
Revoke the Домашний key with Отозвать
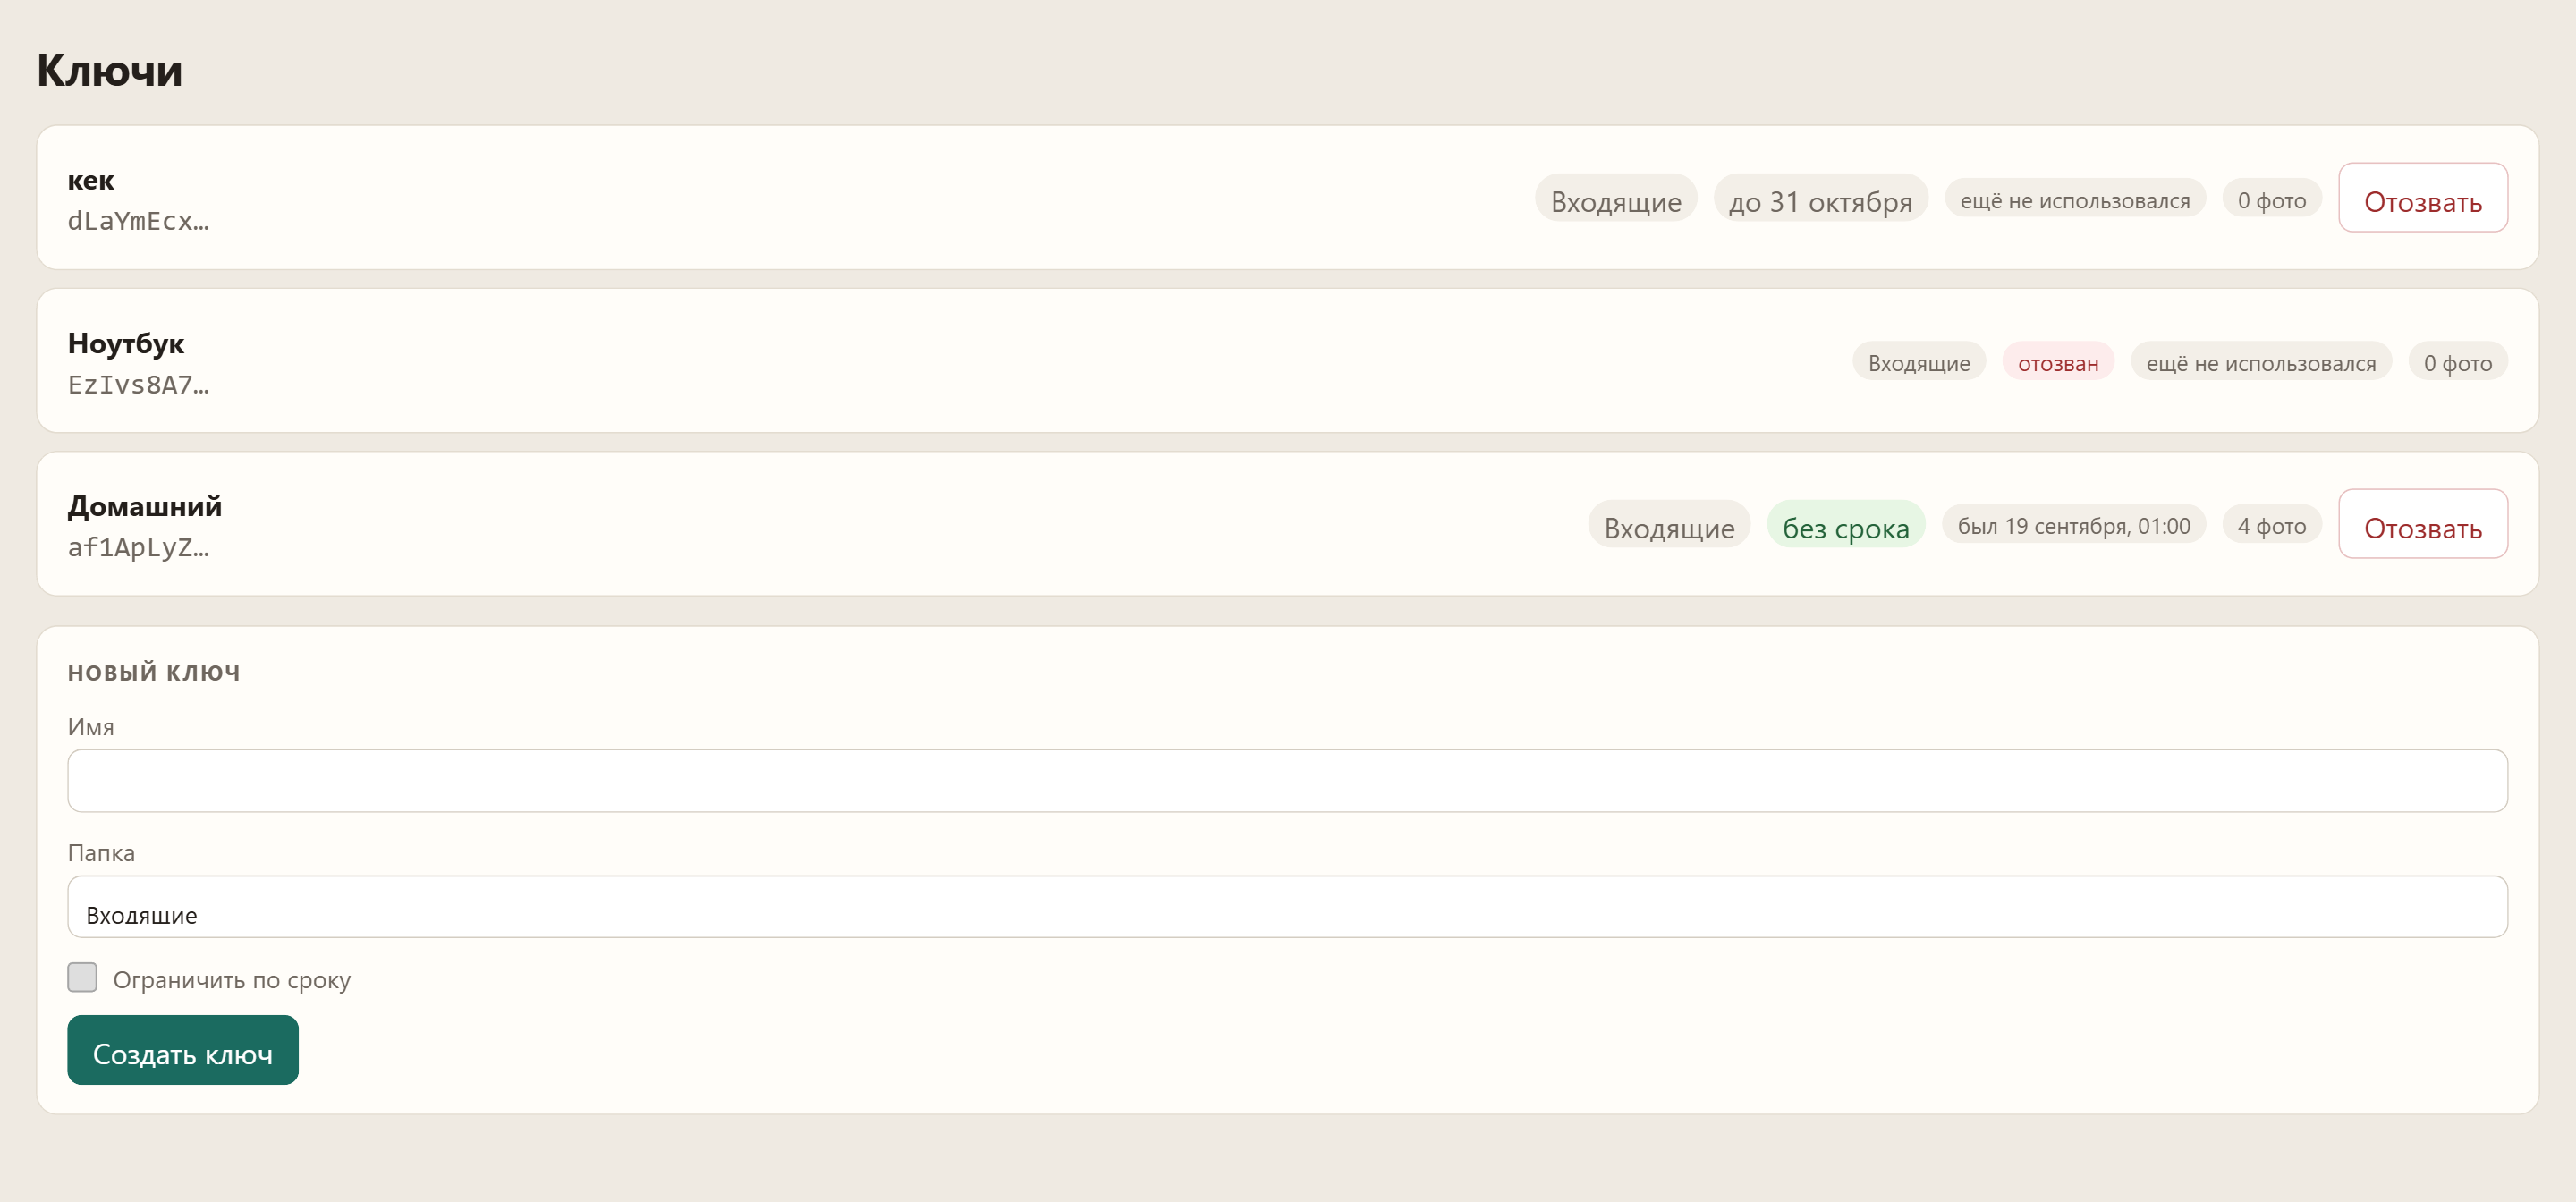point(2422,524)
